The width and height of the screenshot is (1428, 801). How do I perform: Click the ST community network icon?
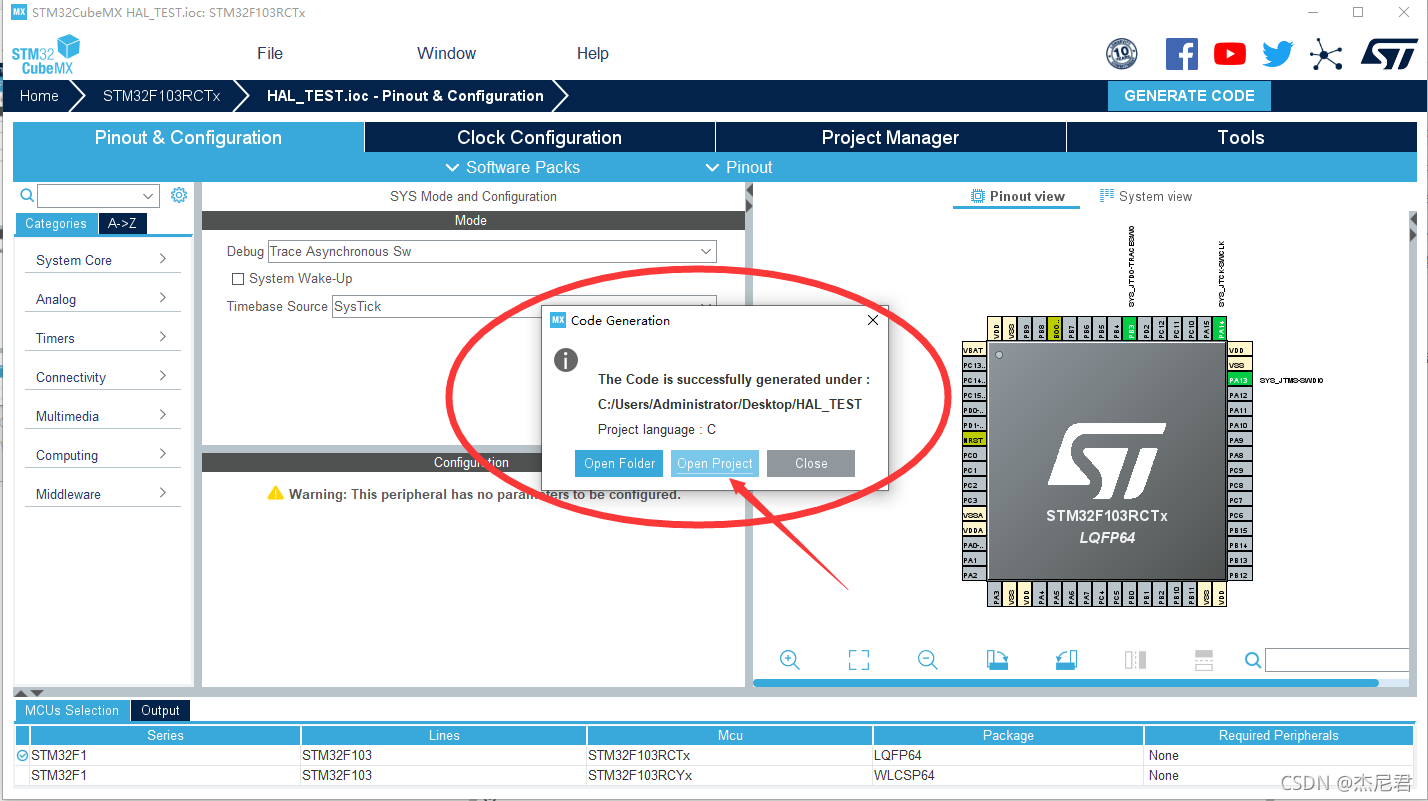(x=1326, y=54)
